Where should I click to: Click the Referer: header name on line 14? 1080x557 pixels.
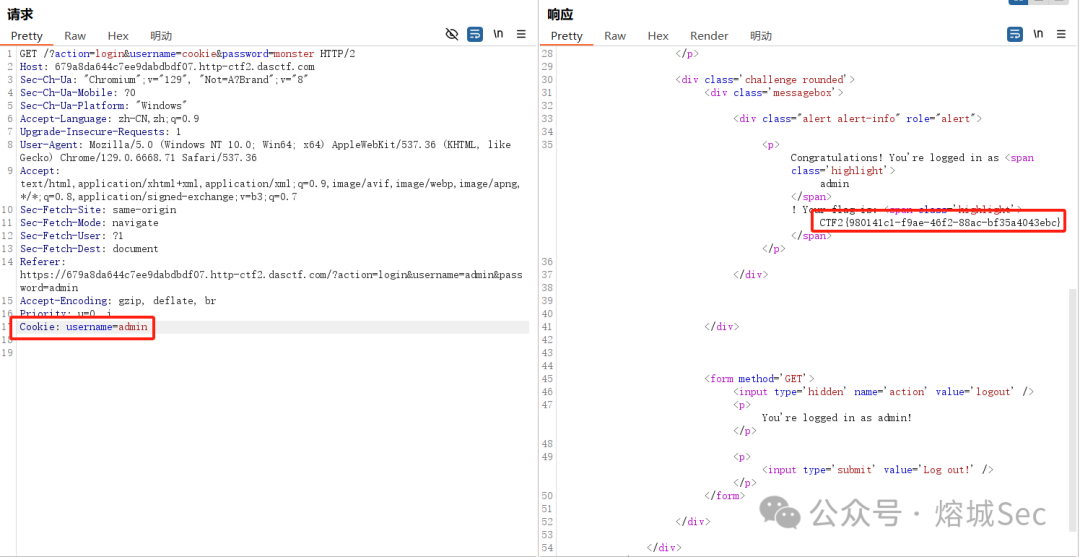pos(43,262)
